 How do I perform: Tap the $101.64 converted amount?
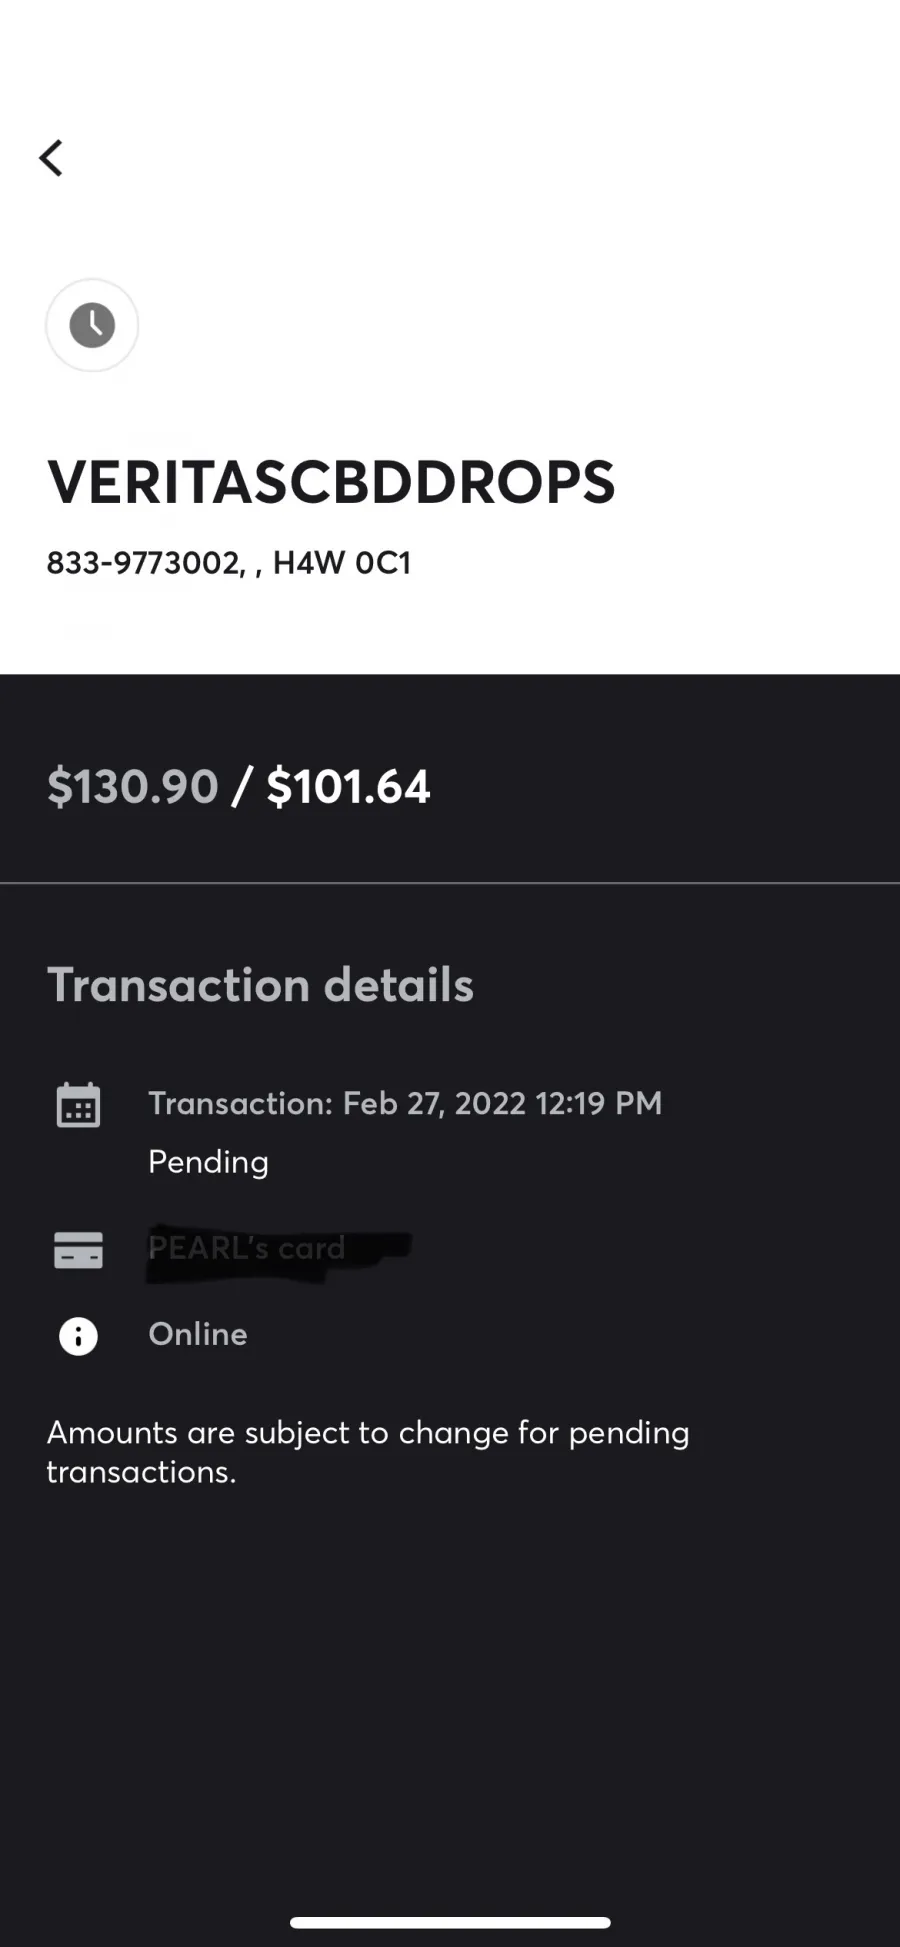click(349, 787)
